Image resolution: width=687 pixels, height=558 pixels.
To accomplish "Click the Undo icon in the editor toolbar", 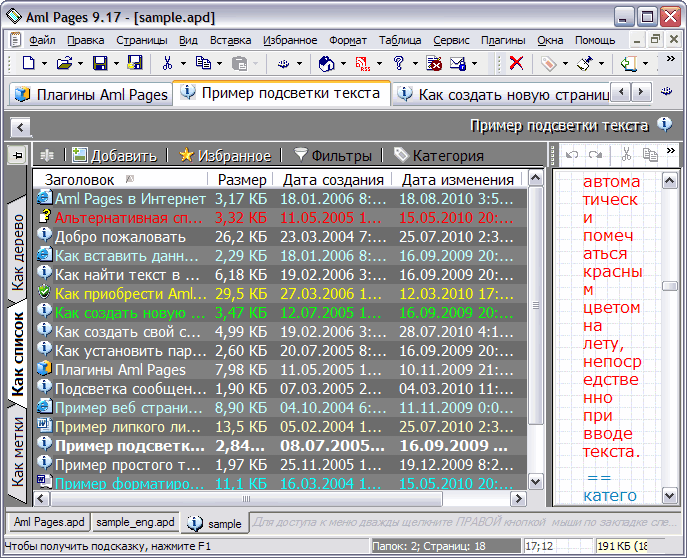I will (x=572, y=155).
